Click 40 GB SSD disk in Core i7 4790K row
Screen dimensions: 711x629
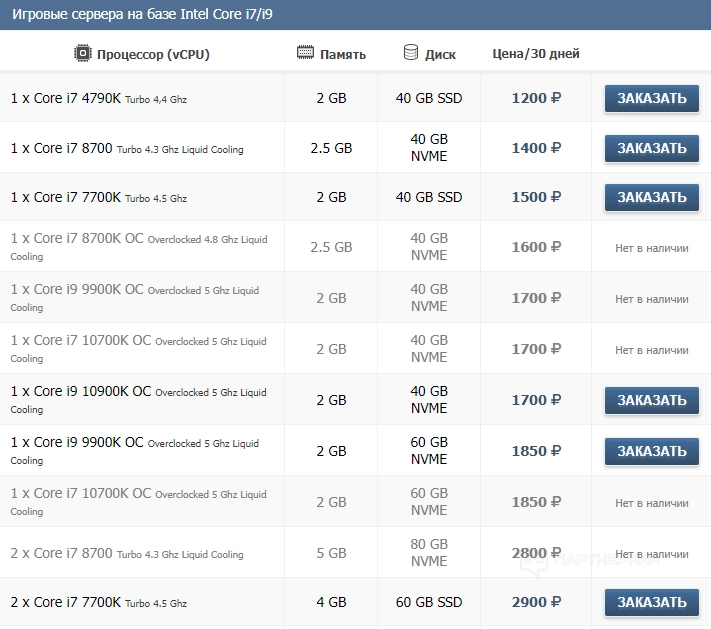[429, 98]
